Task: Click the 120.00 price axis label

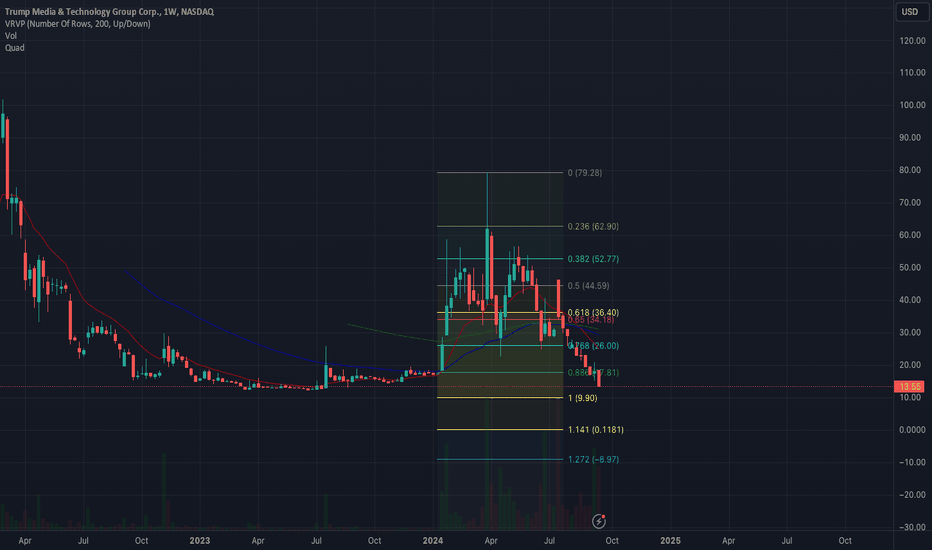Action: [912, 40]
